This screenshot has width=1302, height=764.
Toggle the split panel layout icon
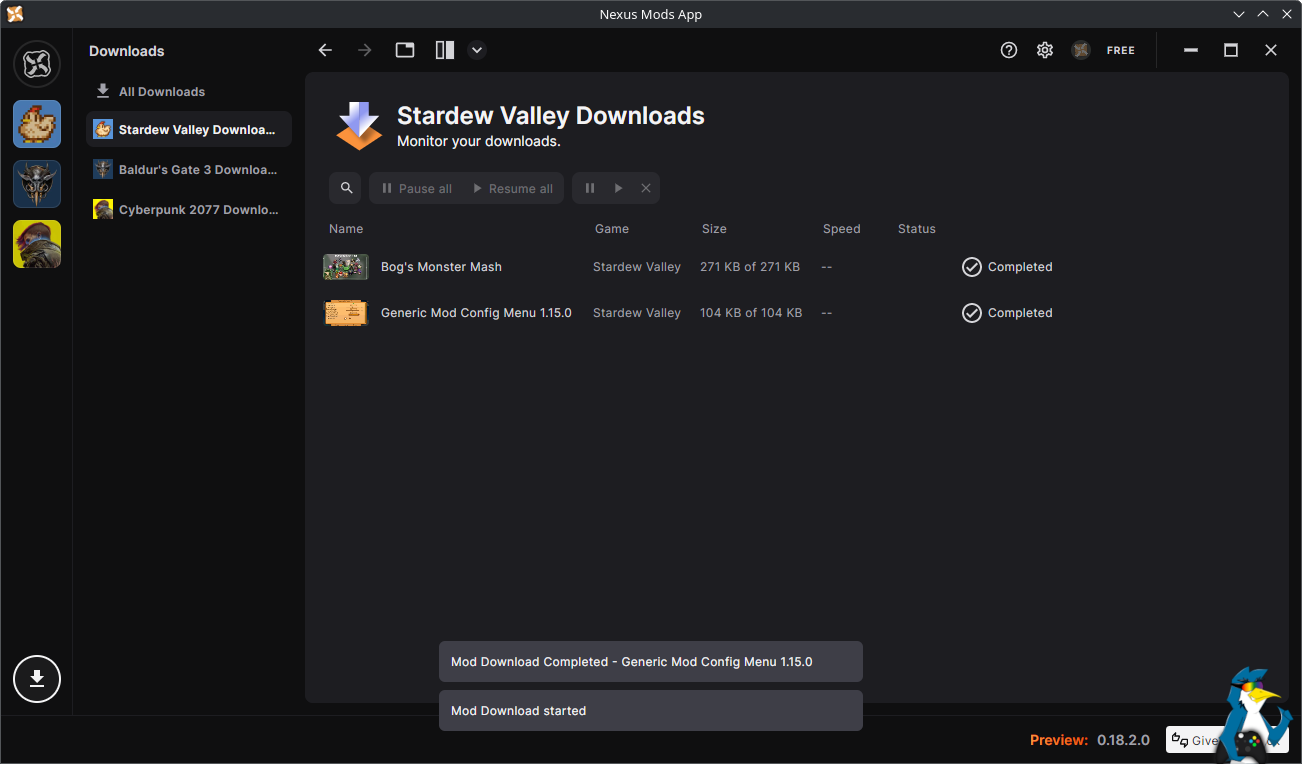(x=445, y=50)
